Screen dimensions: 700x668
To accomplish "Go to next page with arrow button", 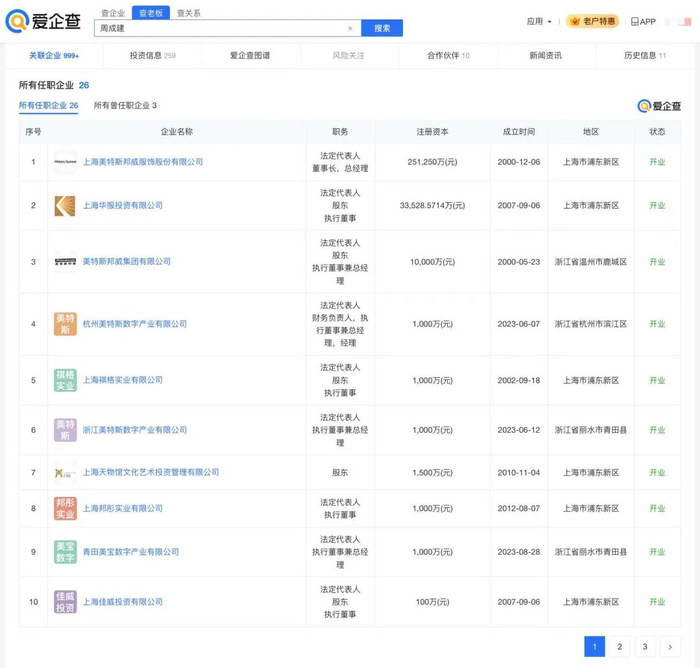I will (x=670, y=647).
